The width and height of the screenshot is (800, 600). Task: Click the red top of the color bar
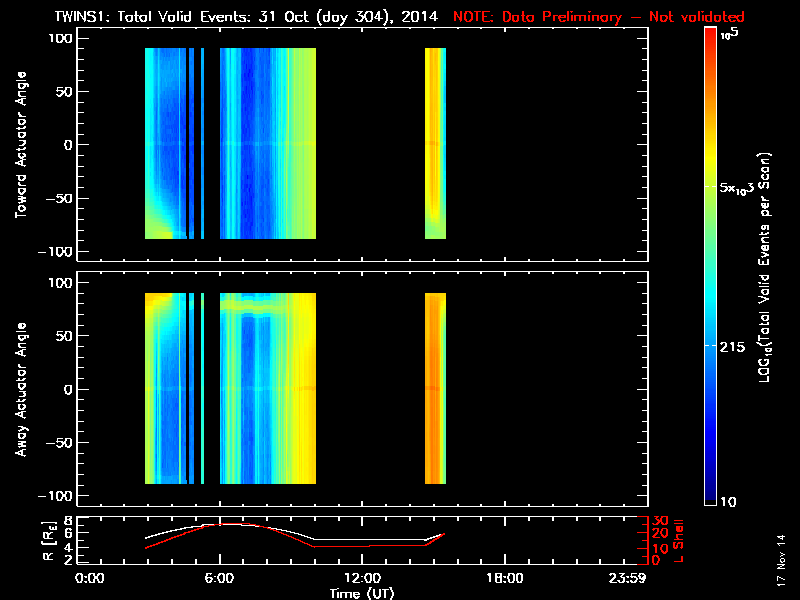coord(711,36)
